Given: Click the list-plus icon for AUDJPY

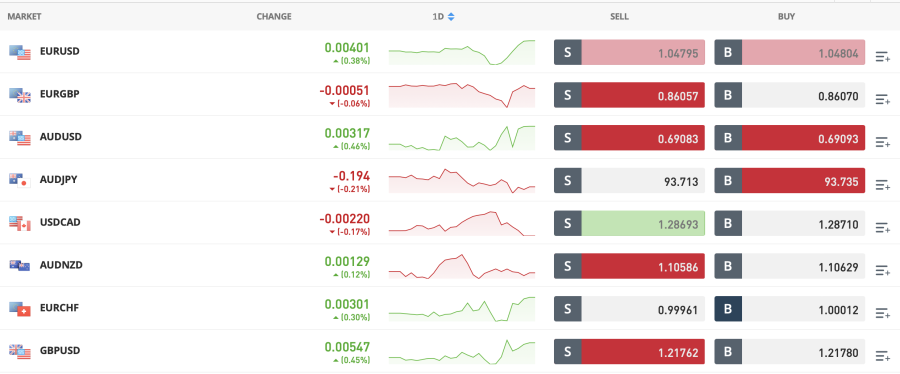Looking at the screenshot, I should (882, 185).
